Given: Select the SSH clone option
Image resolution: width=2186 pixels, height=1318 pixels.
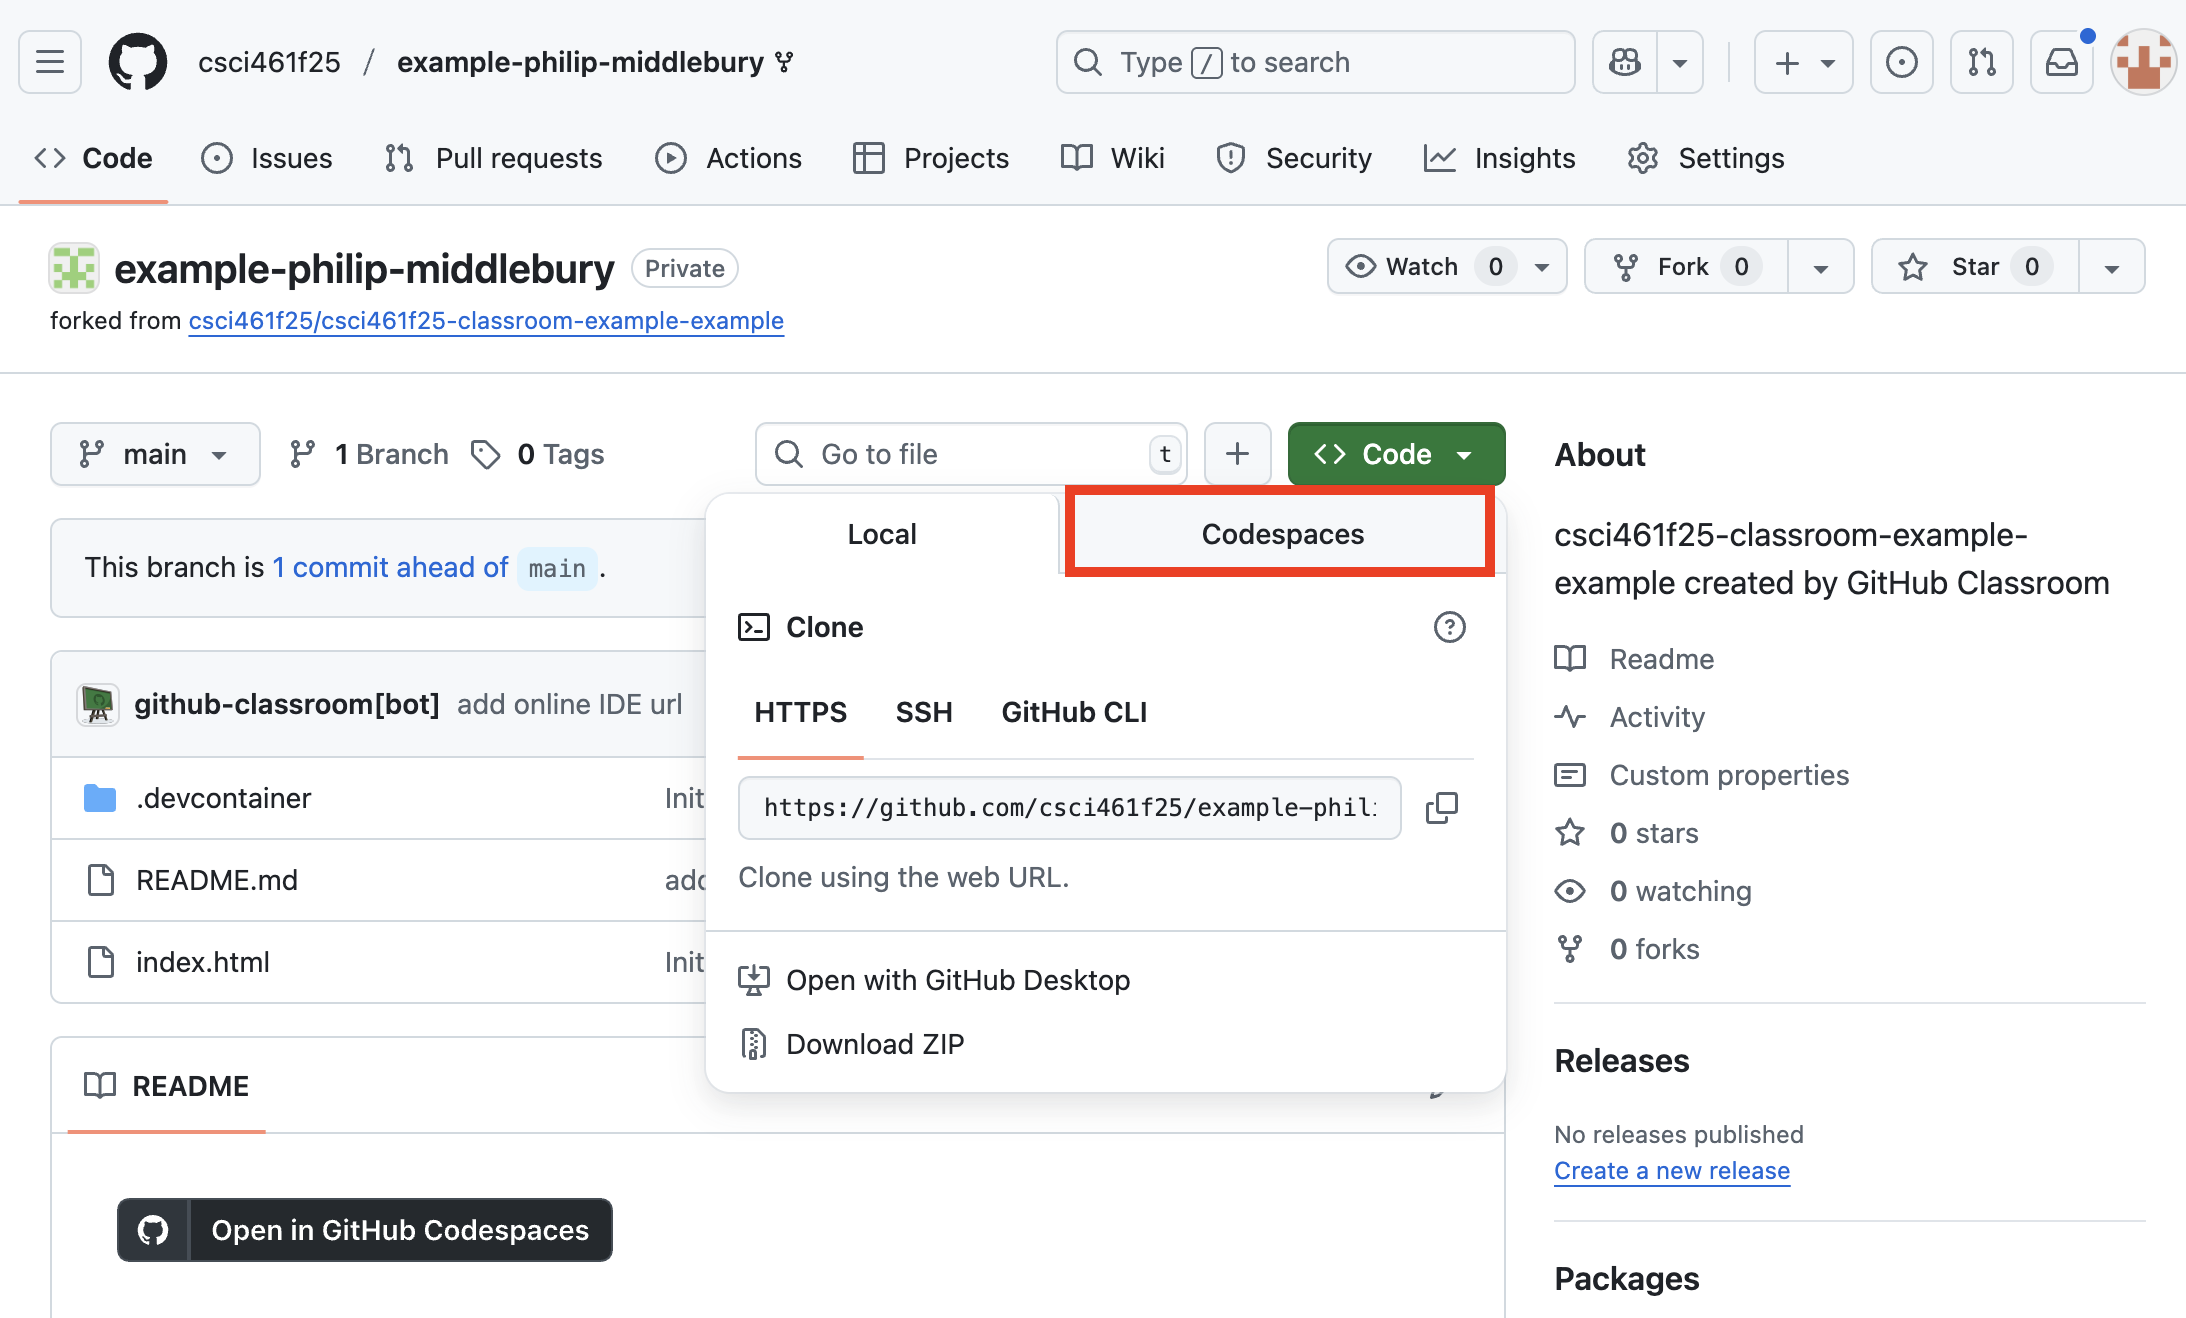Looking at the screenshot, I should (924, 712).
